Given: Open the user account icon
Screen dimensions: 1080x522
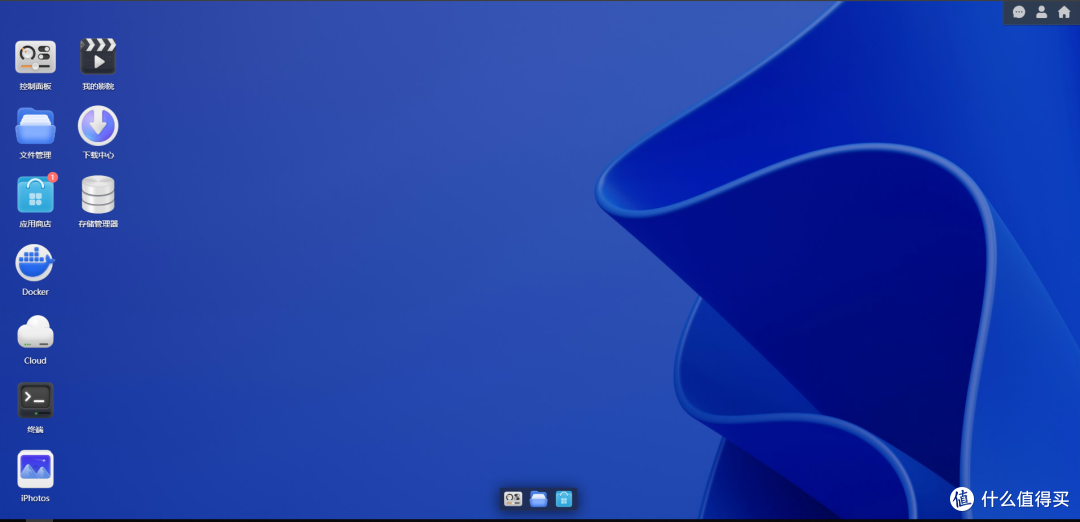Looking at the screenshot, I should coord(1041,12).
